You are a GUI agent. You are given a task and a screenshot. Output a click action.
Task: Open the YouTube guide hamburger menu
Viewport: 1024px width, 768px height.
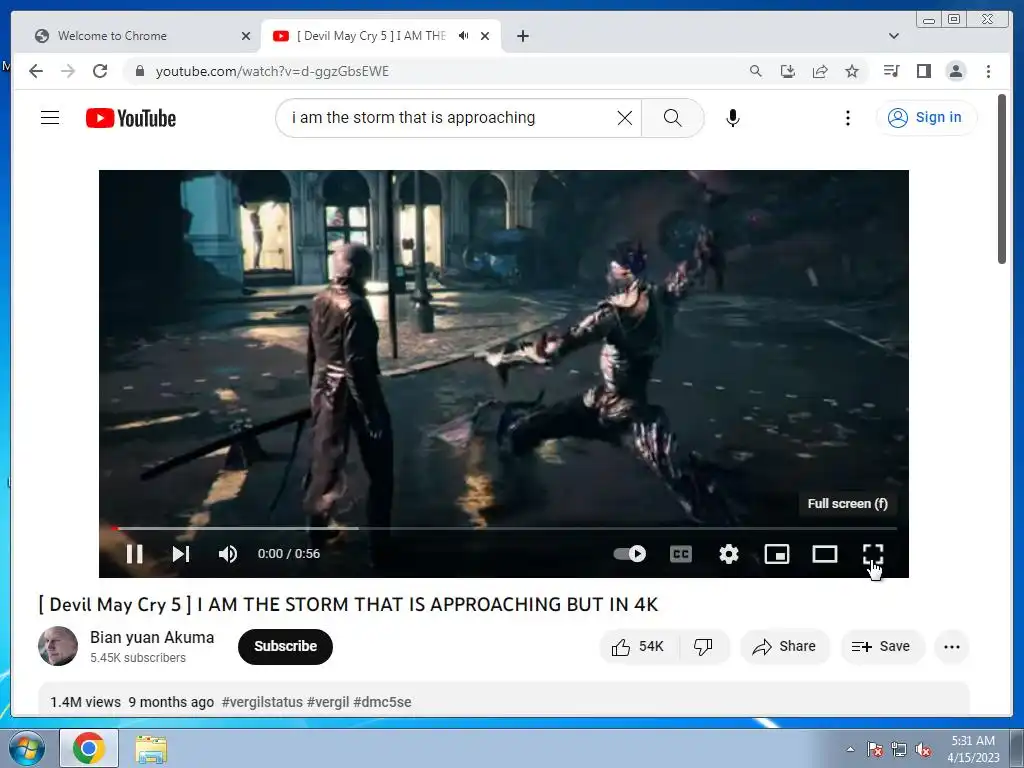(50, 118)
